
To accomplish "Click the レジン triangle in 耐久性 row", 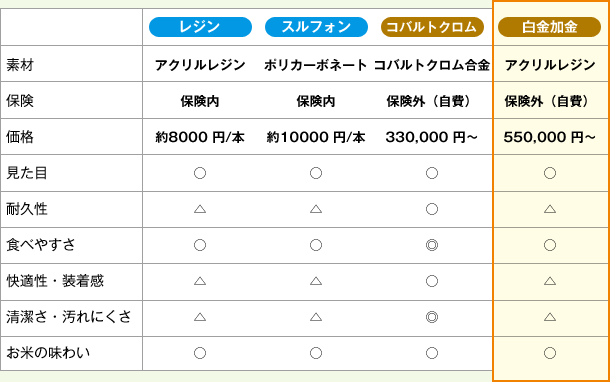I will coord(200,209).
